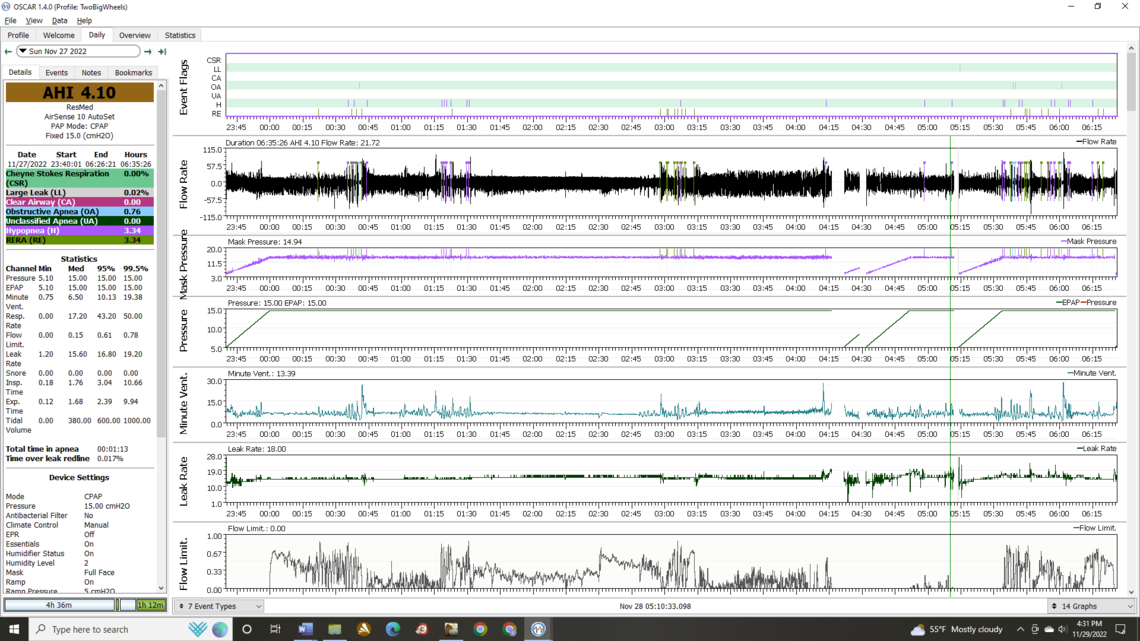This screenshot has width=1140, height=641.
Task: Expand the 14 Graphs dropdown
Action: [x=1091, y=606]
